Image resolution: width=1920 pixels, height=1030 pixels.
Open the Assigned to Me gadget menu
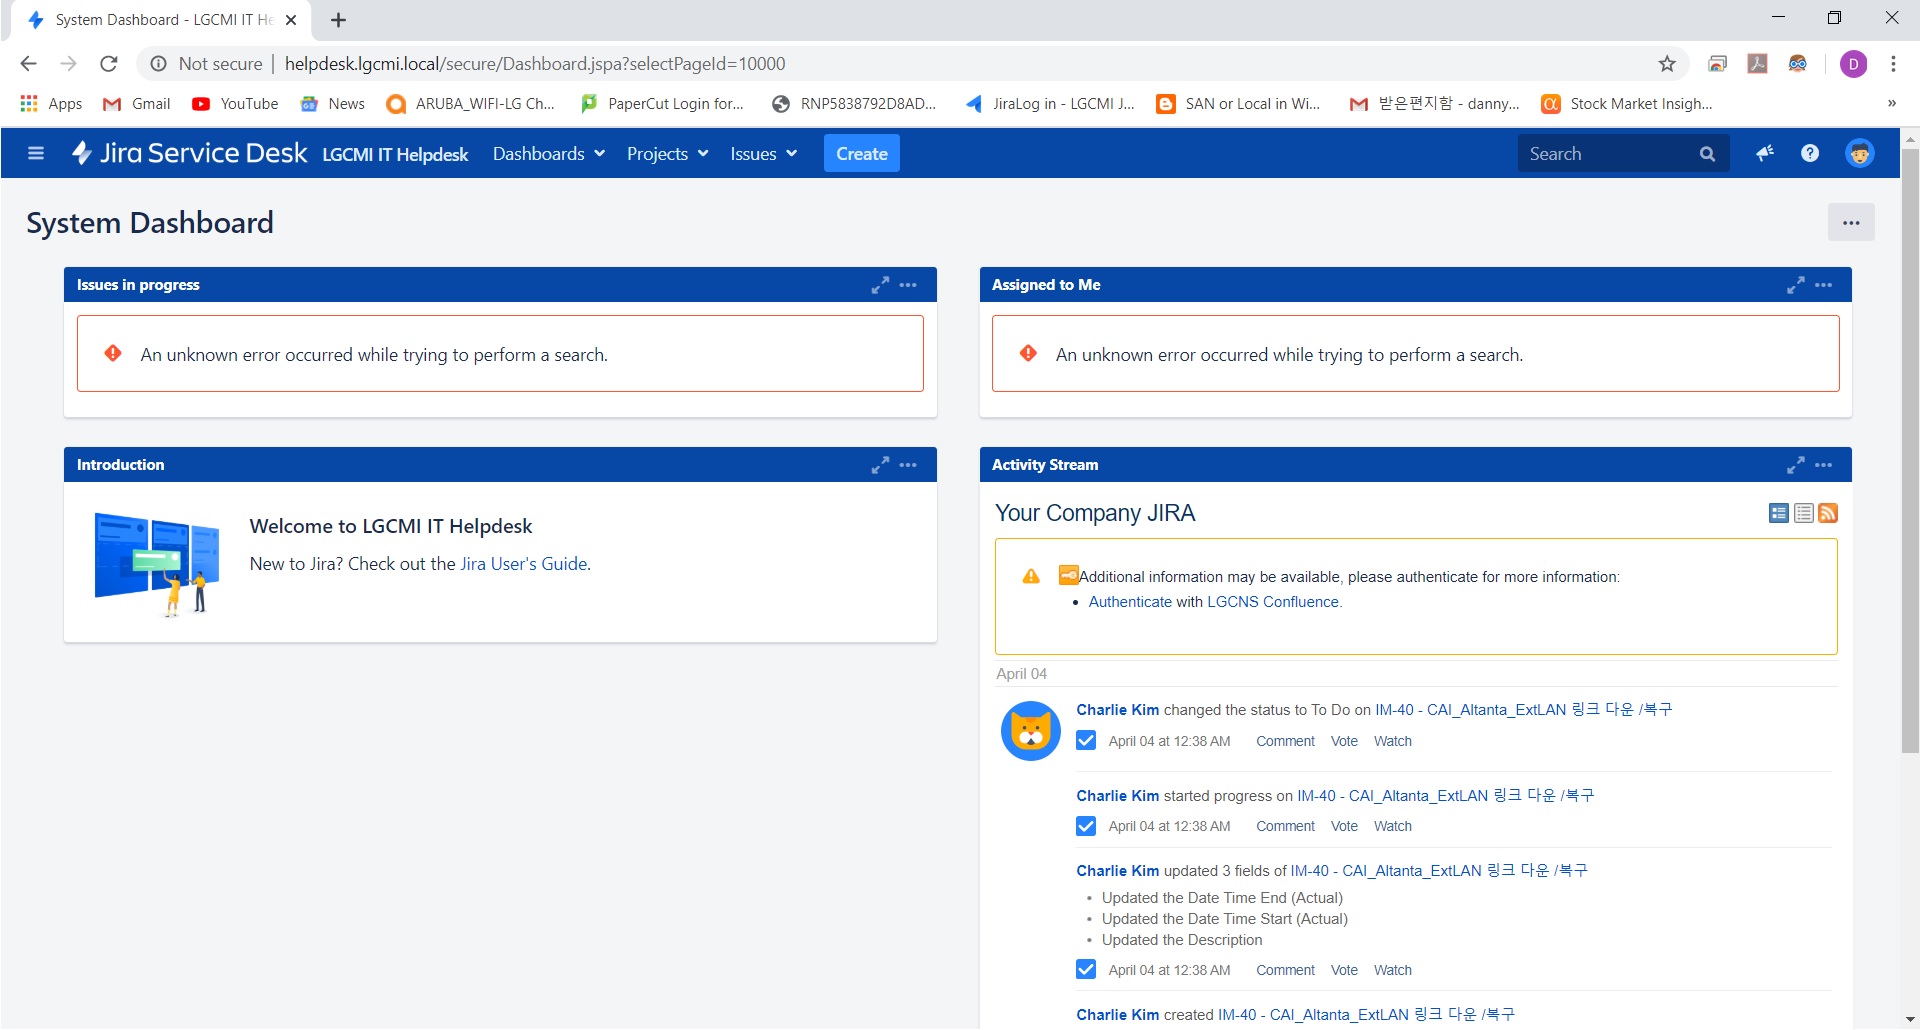point(1824,285)
